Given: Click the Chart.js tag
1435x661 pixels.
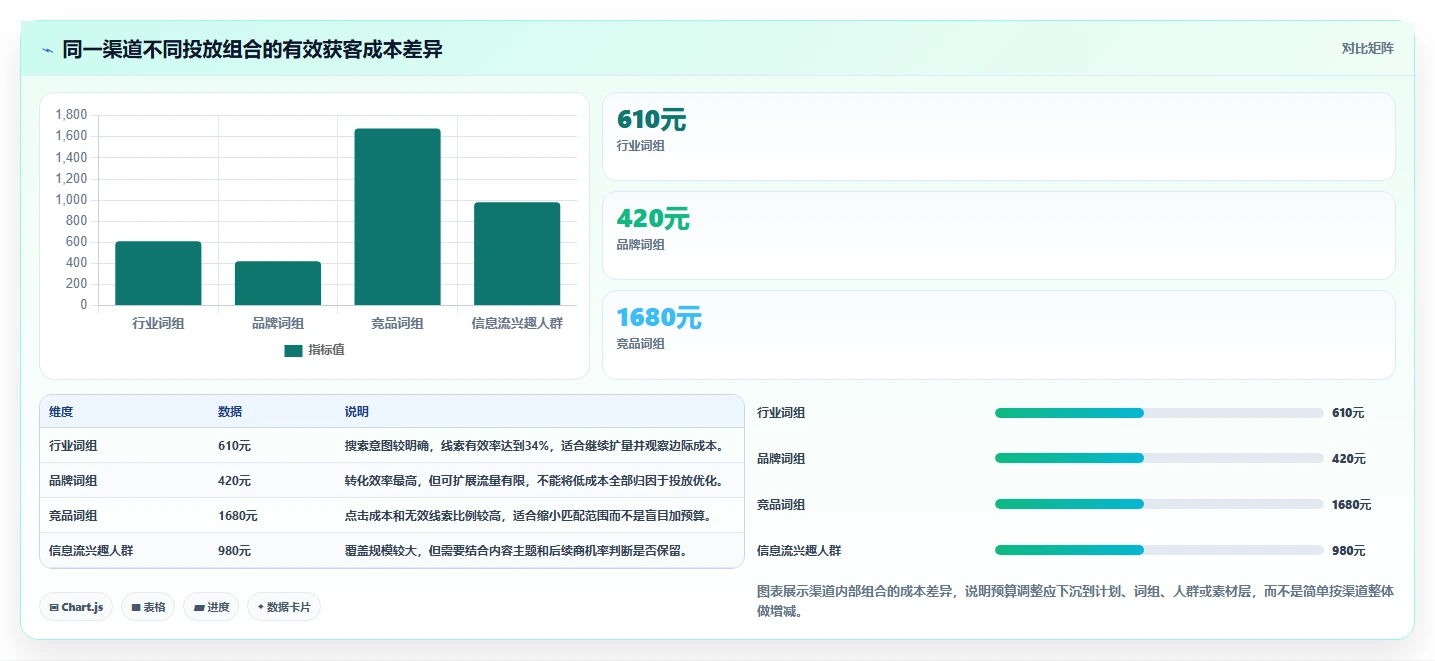Looking at the screenshot, I should click(76, 607).
